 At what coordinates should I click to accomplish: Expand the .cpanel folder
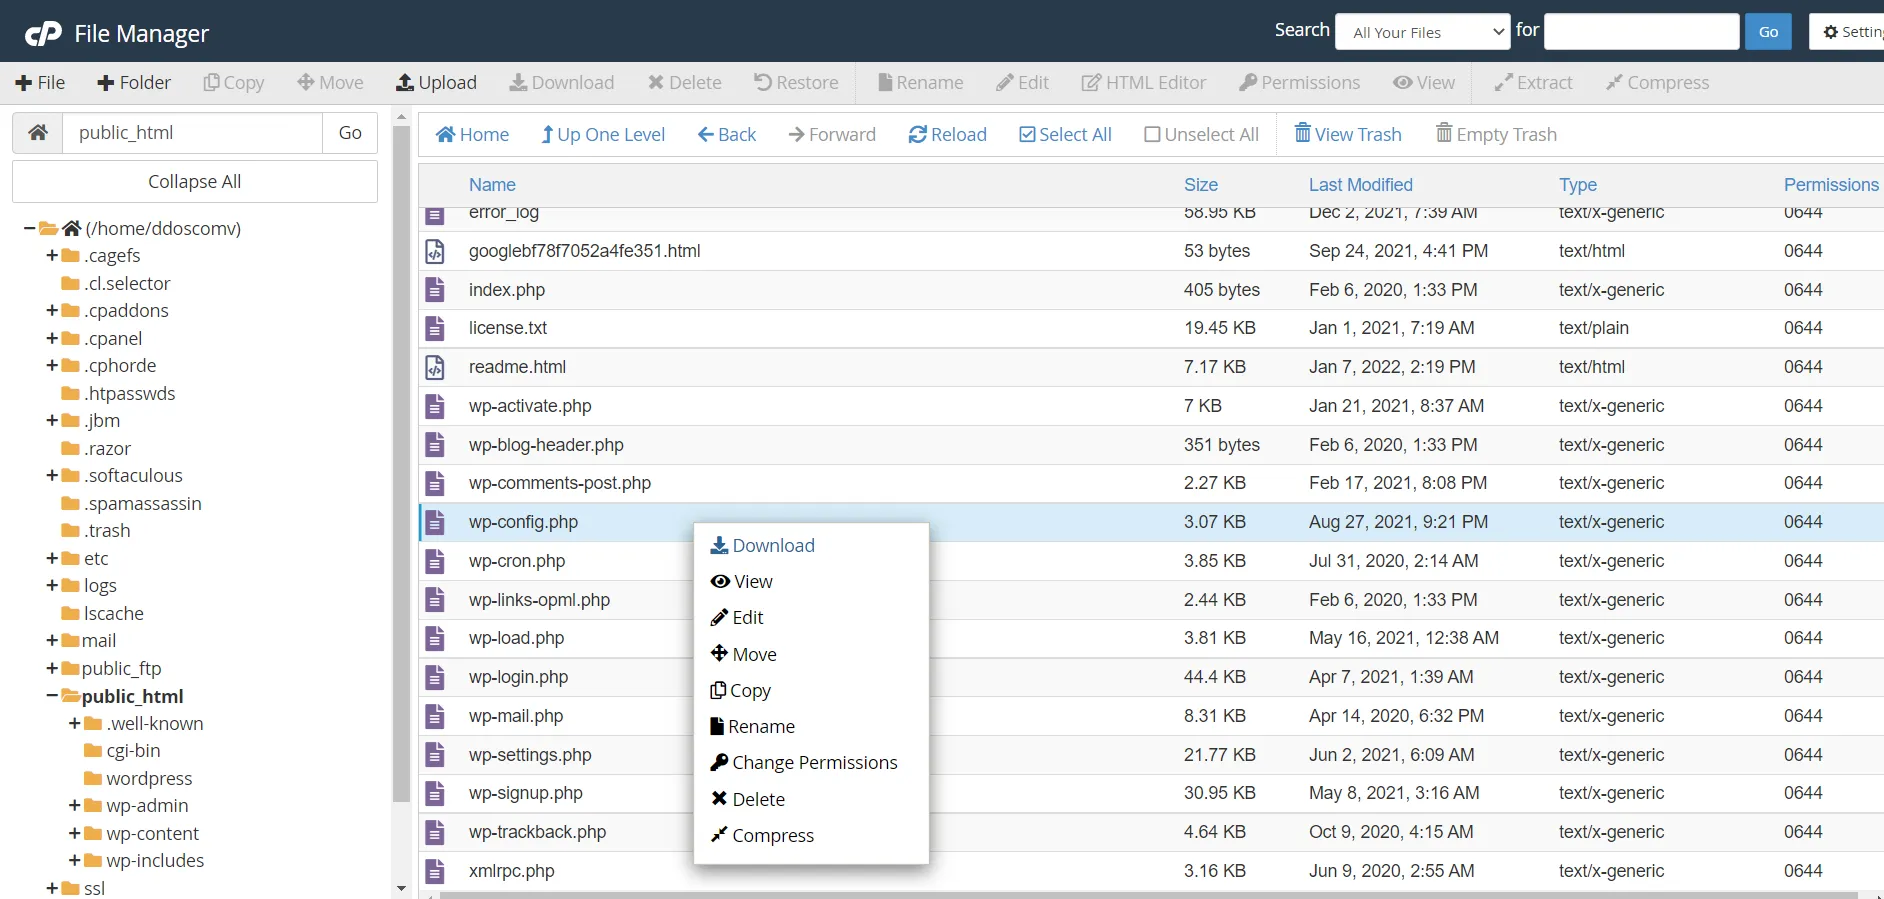point(52,338)
